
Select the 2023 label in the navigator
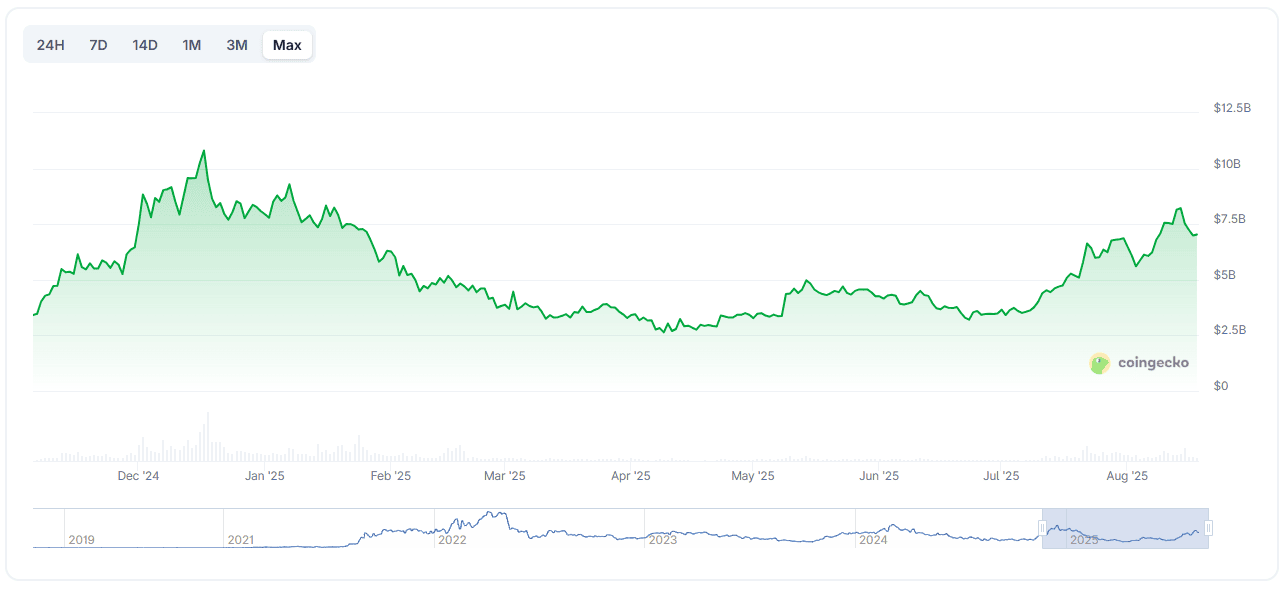(662, 540)
